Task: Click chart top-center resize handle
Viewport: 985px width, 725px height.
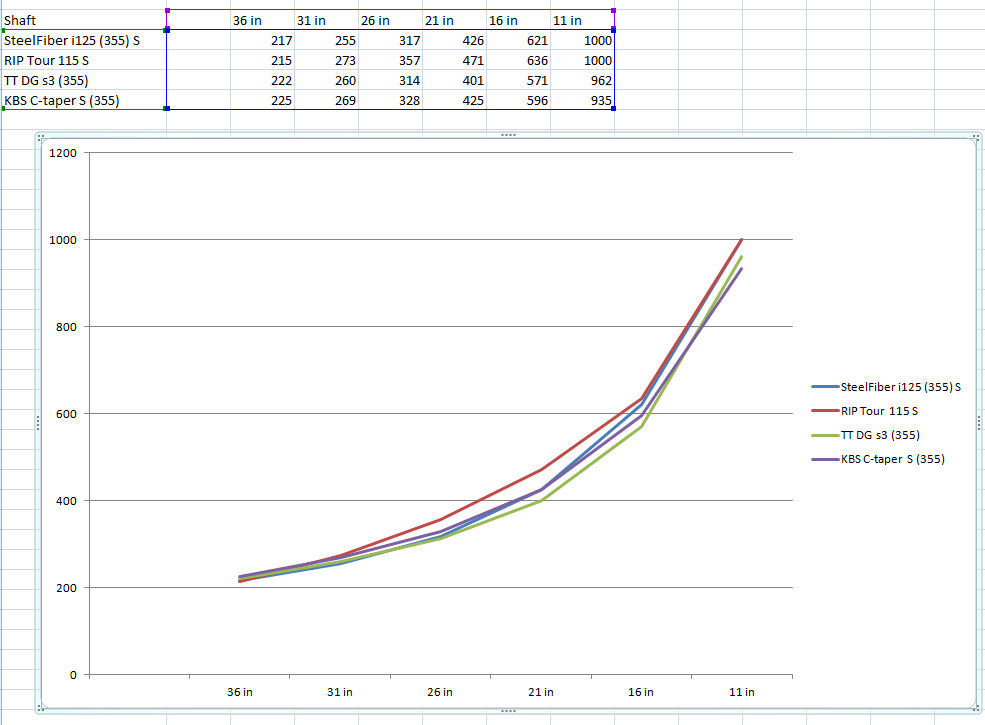Action: click(x=508, y=135)
